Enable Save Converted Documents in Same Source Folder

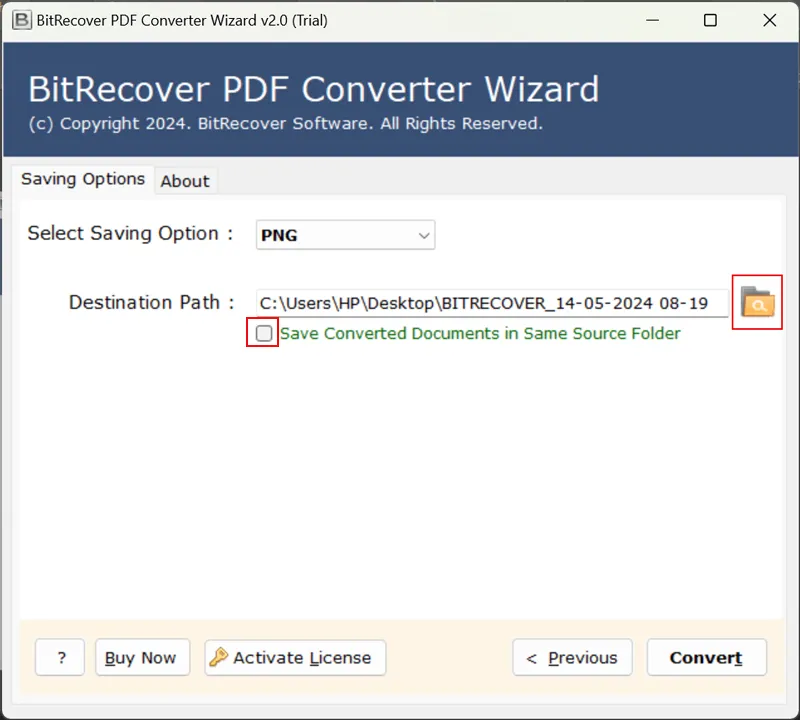pyautogui.click(x=264, y=334)
